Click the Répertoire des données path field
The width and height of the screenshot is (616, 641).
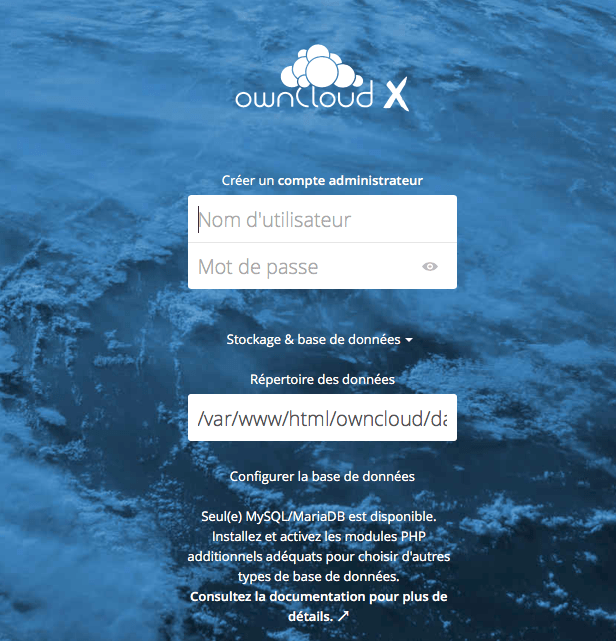coord(322,418)
